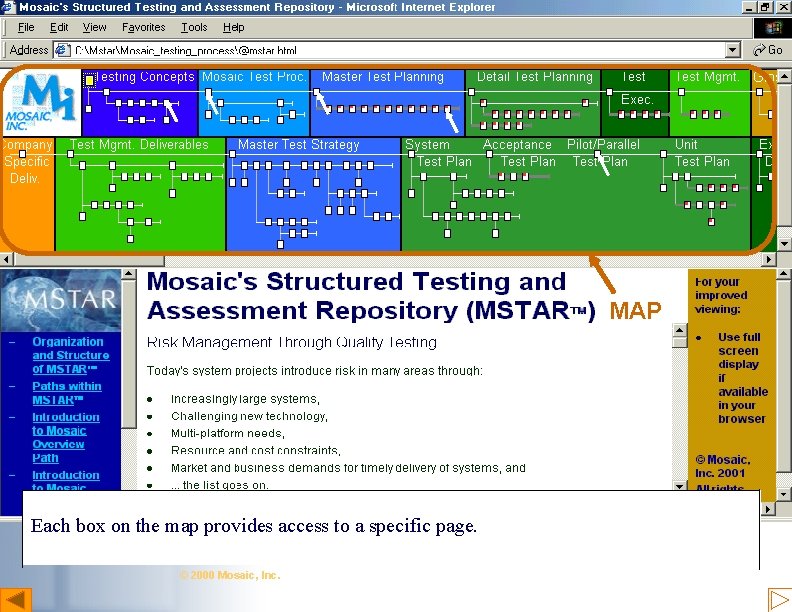Click the Windows flag throbber icon
Viewport: 792px width, 612px height.
pos(772,27)
